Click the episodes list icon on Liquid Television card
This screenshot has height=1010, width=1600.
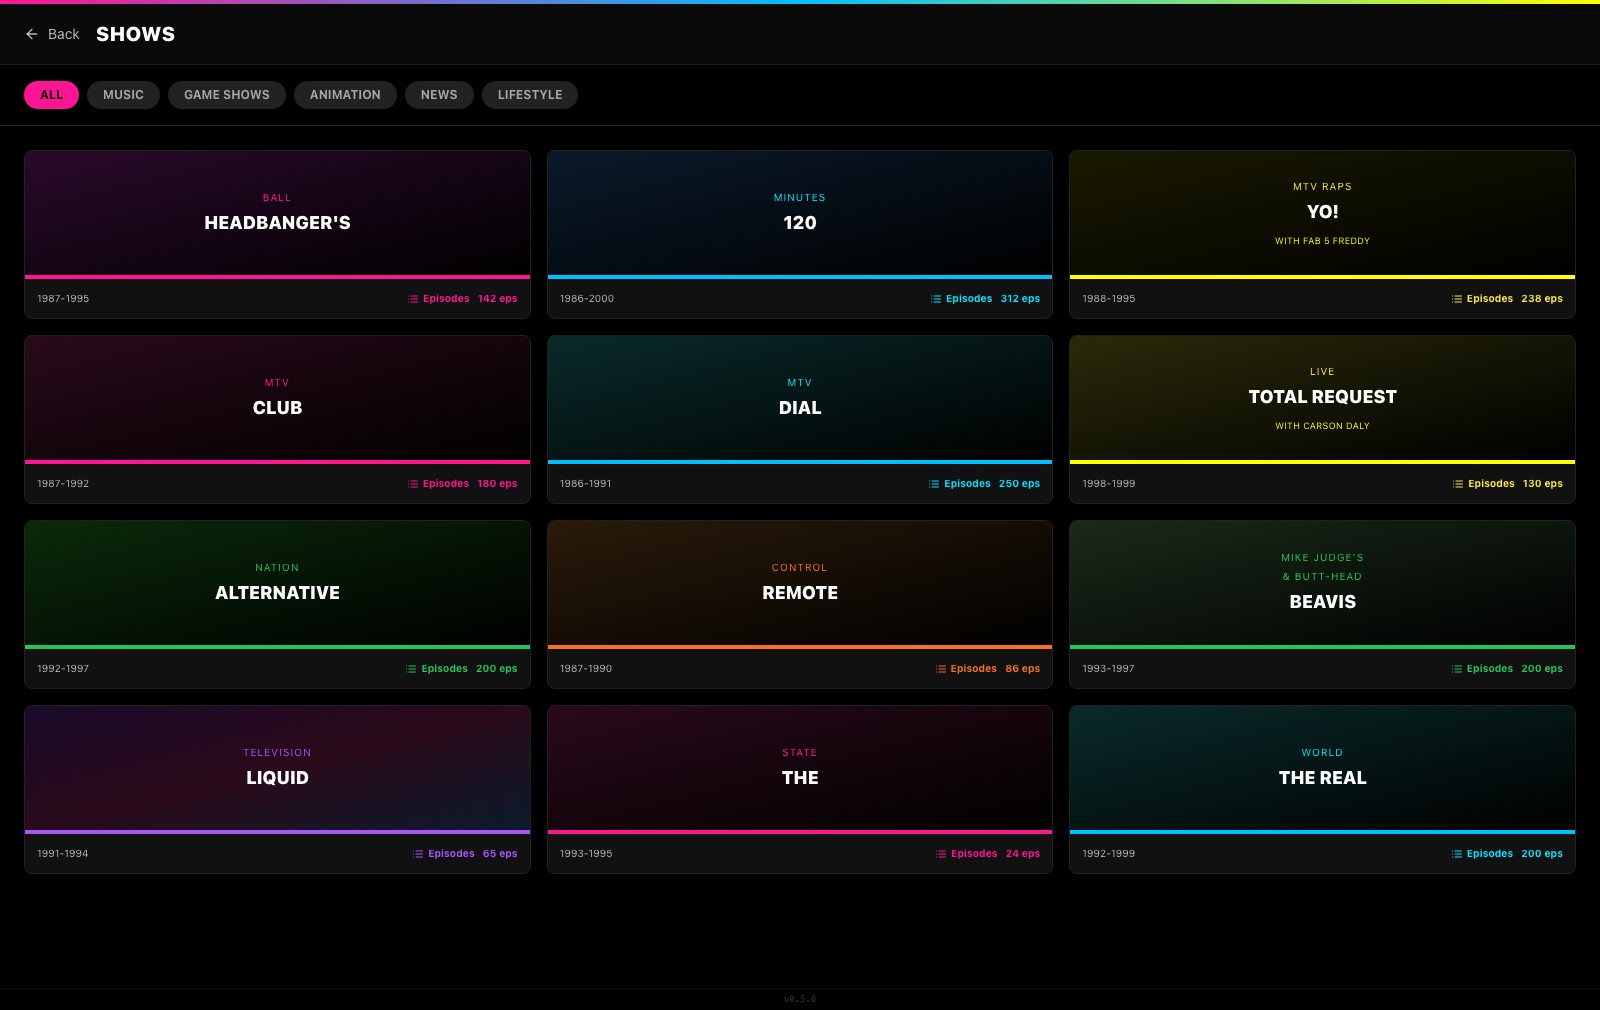point(418,854)
